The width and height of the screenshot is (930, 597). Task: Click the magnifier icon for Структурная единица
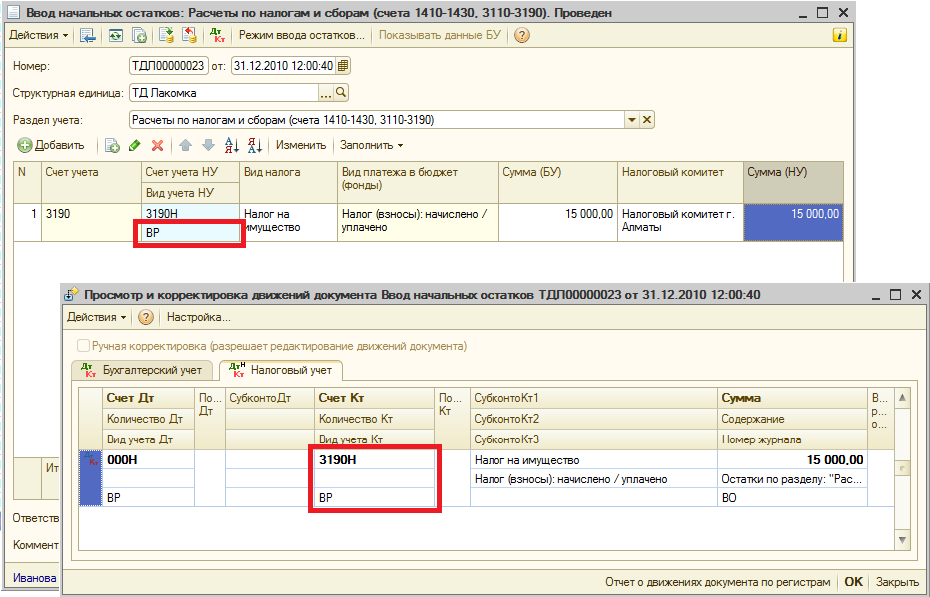(x=341, y=93)
